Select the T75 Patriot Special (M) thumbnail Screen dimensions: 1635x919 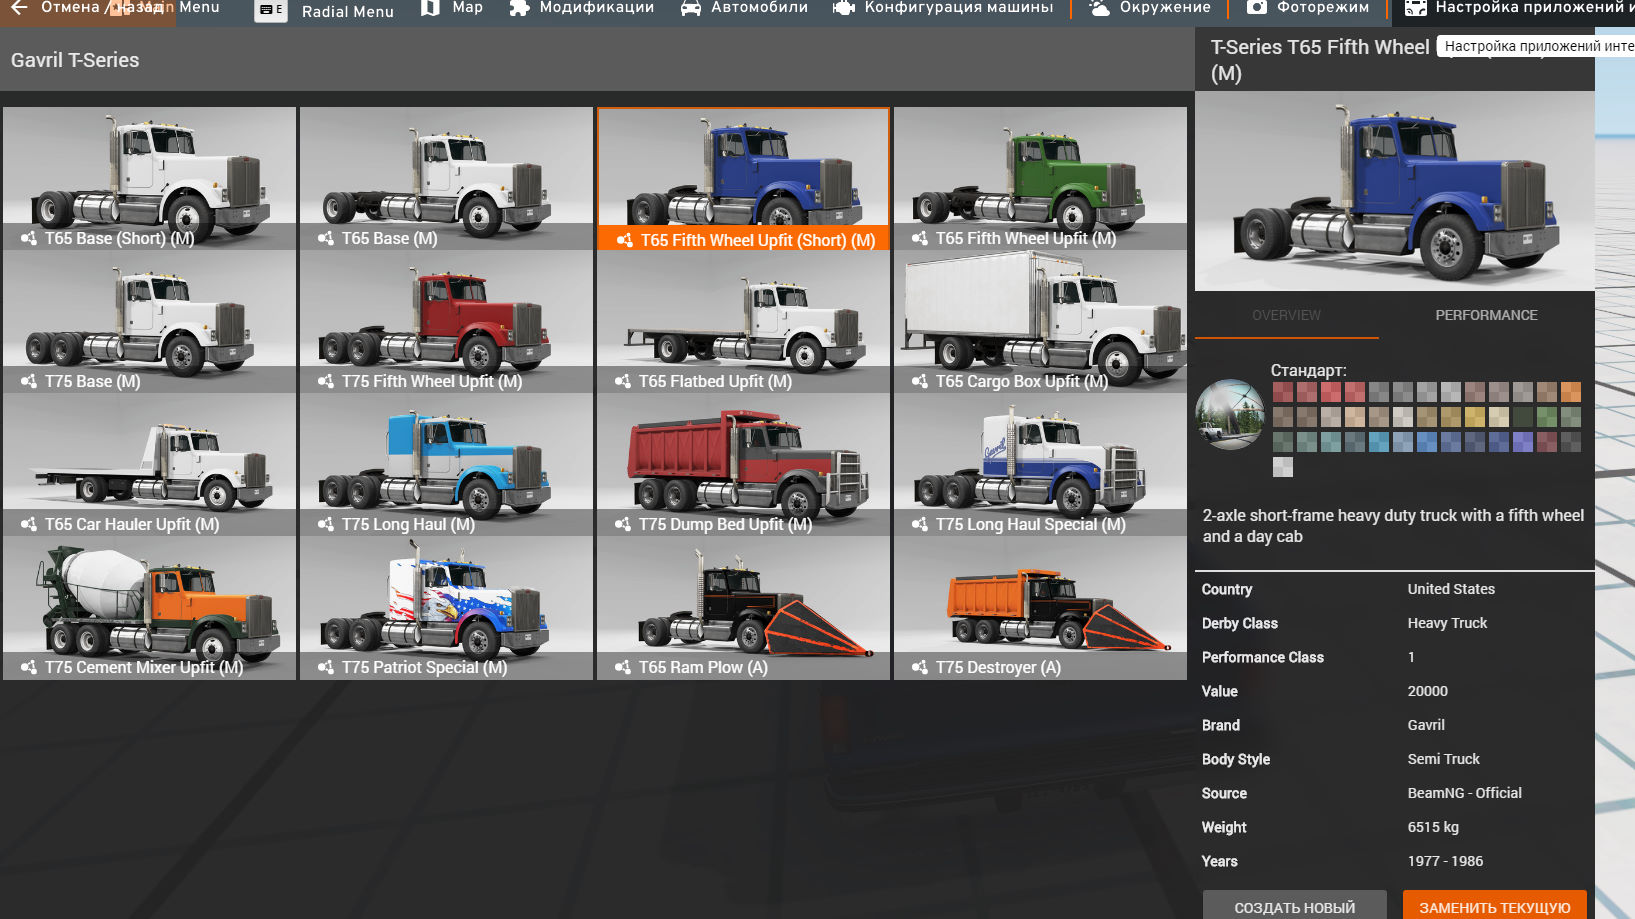446,608
